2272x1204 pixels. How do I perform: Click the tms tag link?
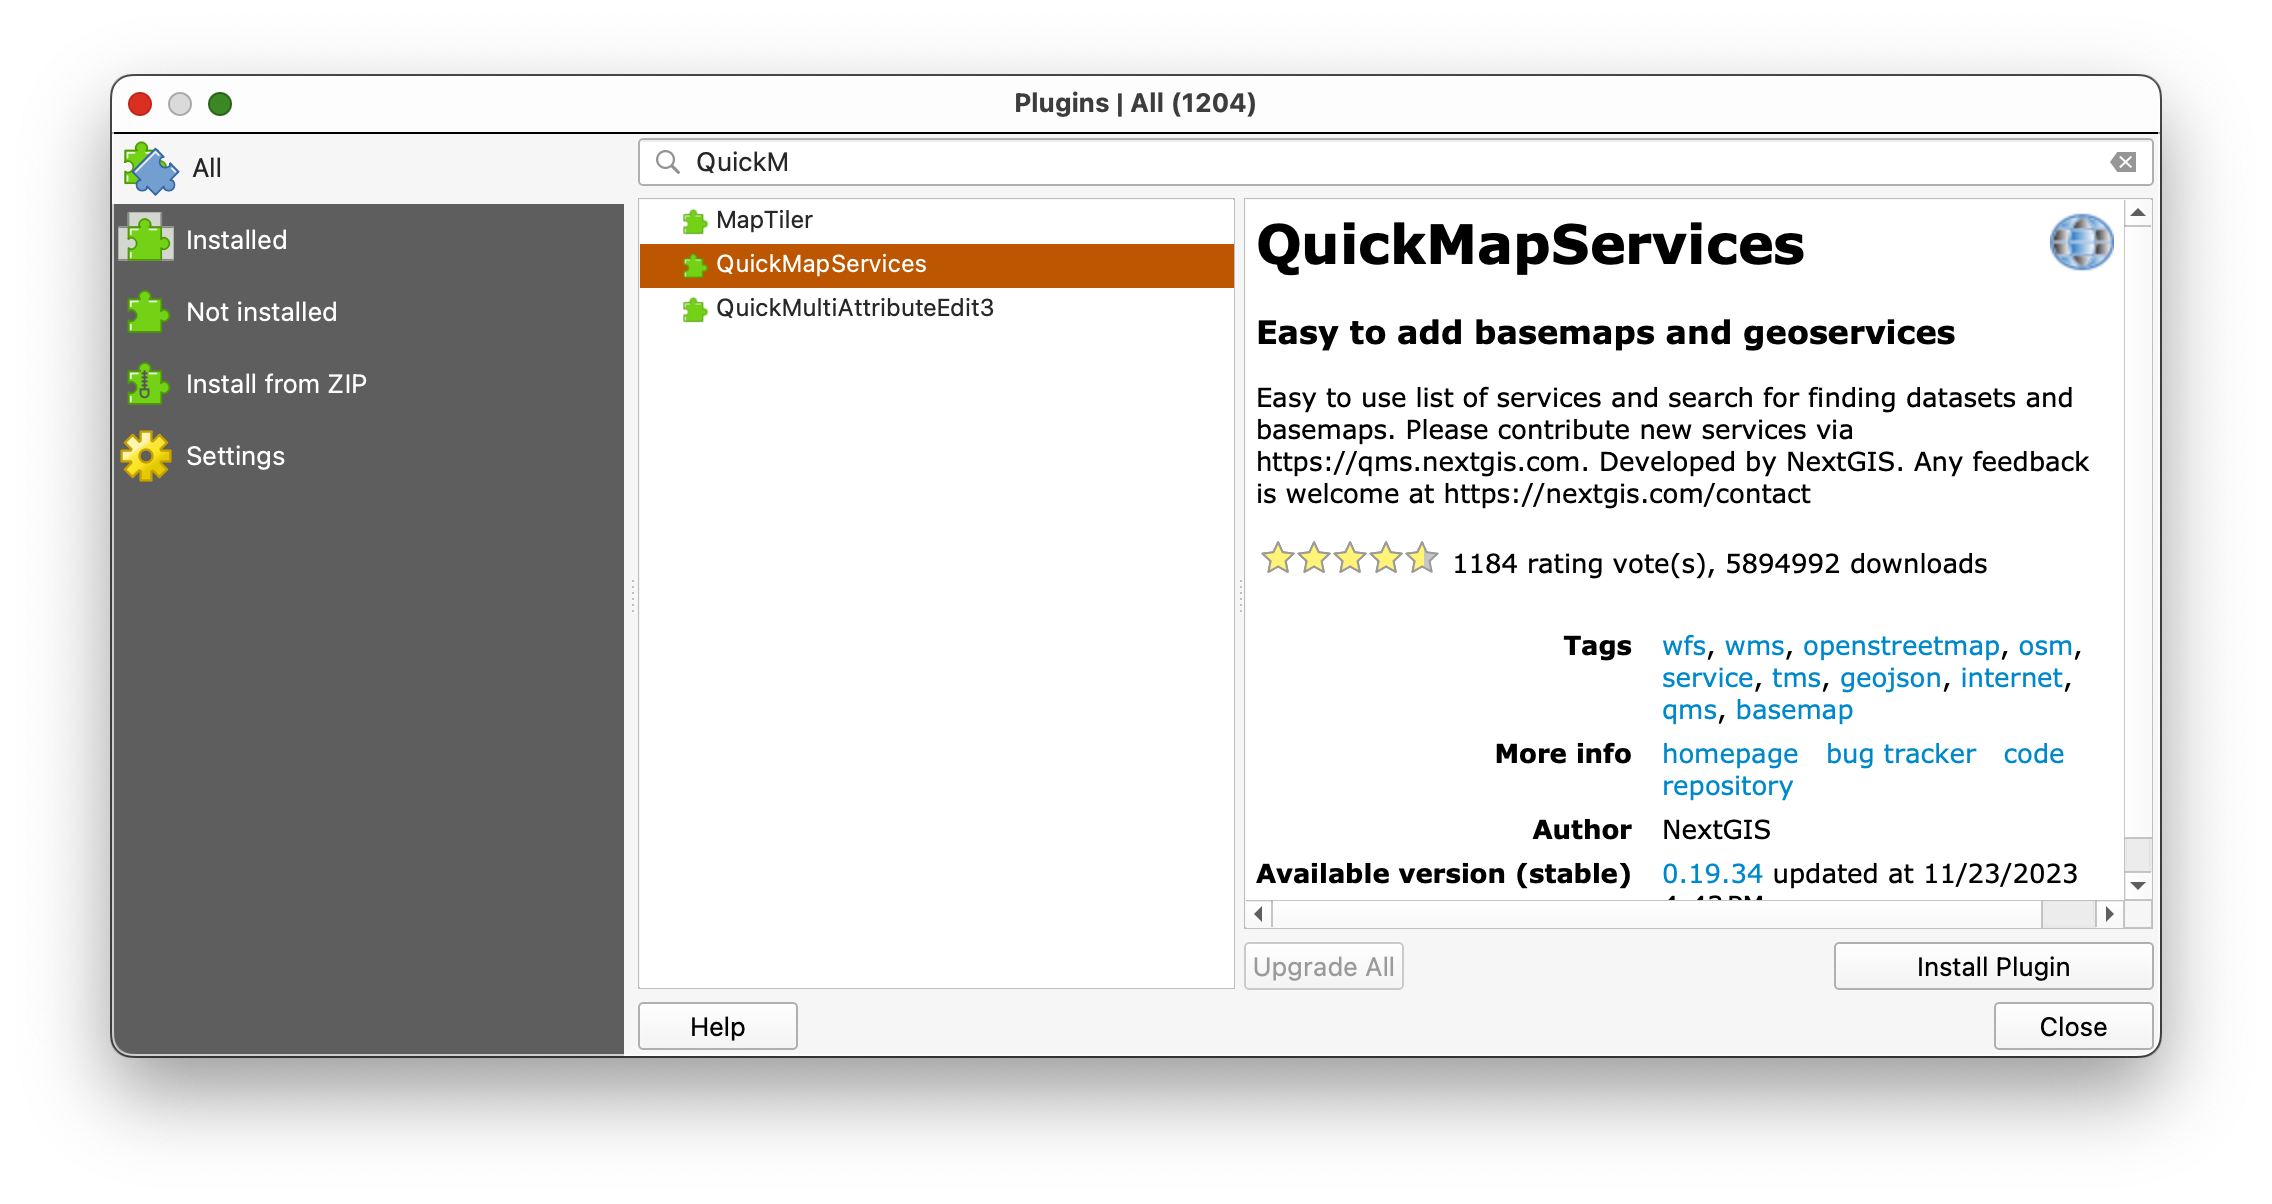(1796, 678)
